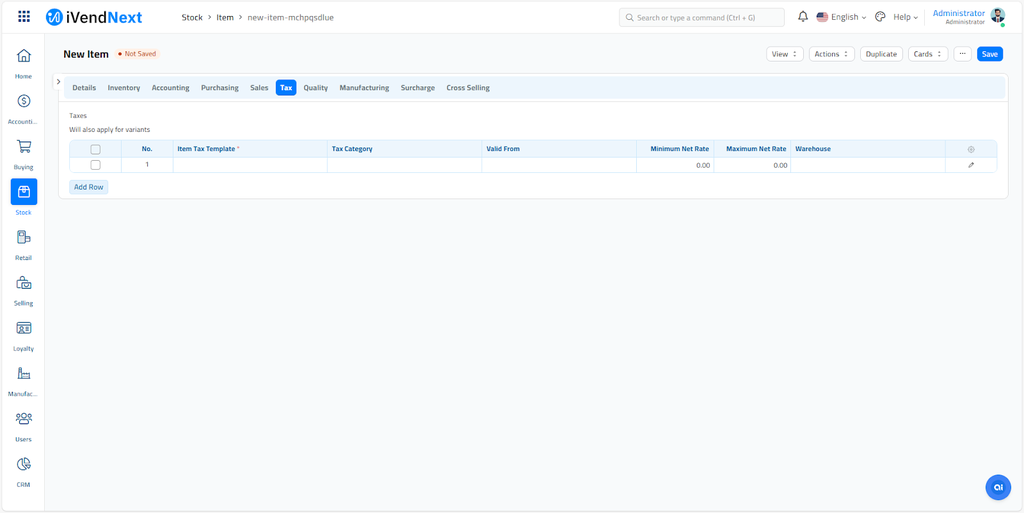Screen dimensions: 1024x513
Task: Click the Item Tax Template cell
Action: (249, 165)
